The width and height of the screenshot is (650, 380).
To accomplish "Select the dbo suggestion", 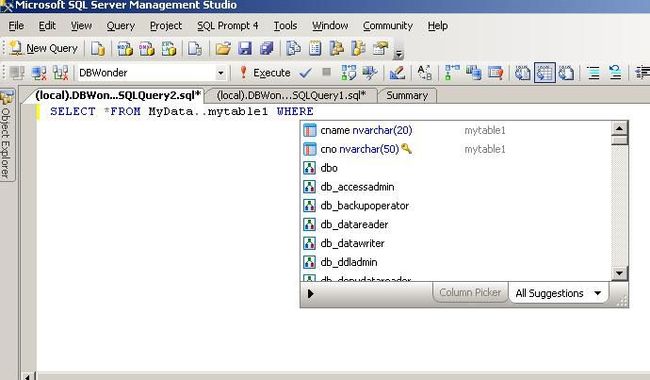I will pyautogui.click(x=455, y=168).
